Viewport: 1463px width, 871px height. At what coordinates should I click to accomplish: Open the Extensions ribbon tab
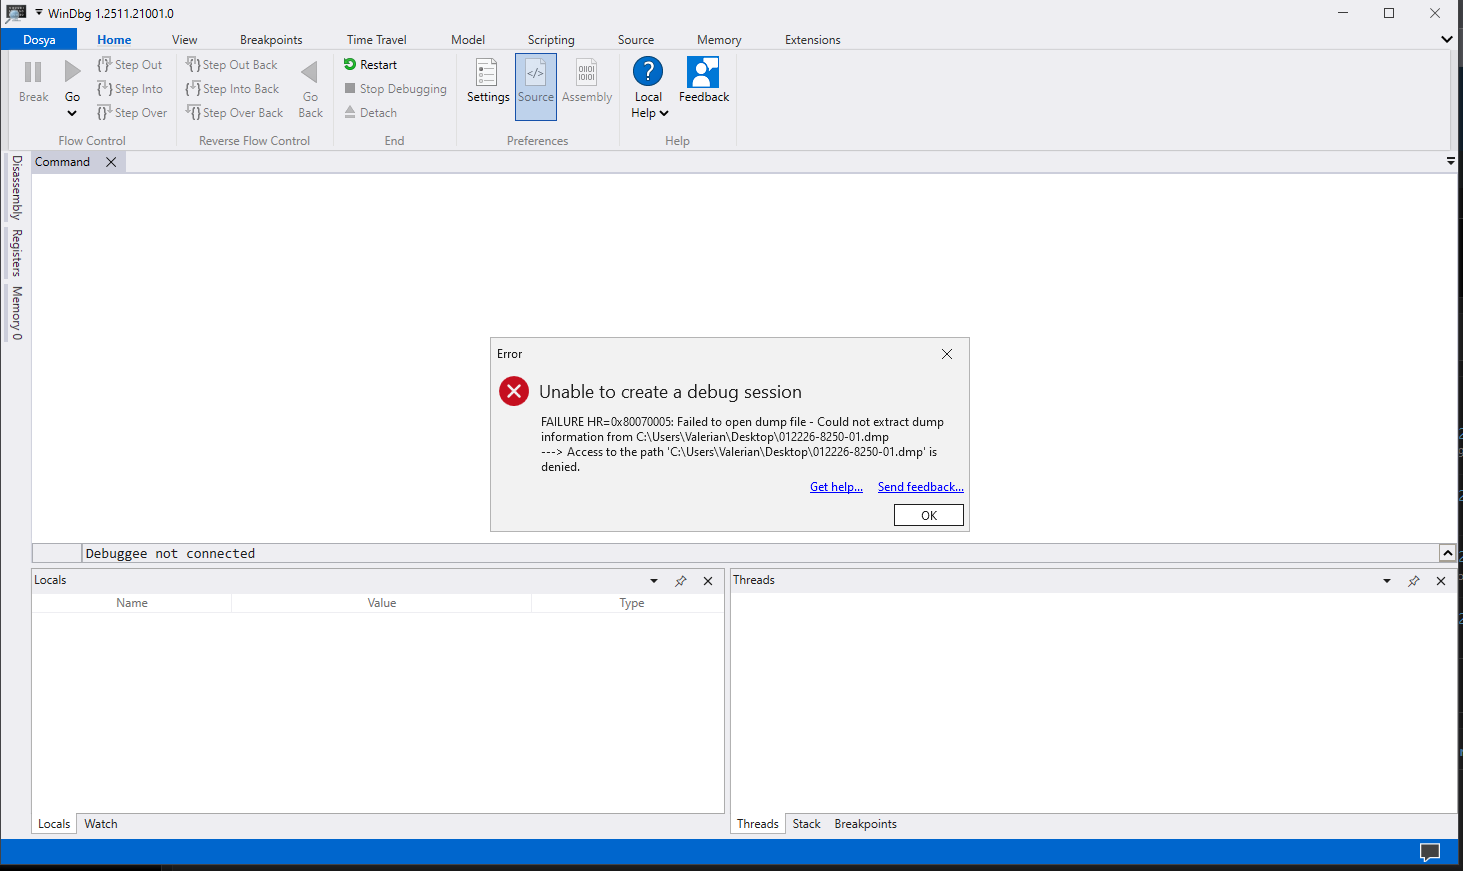813,40
